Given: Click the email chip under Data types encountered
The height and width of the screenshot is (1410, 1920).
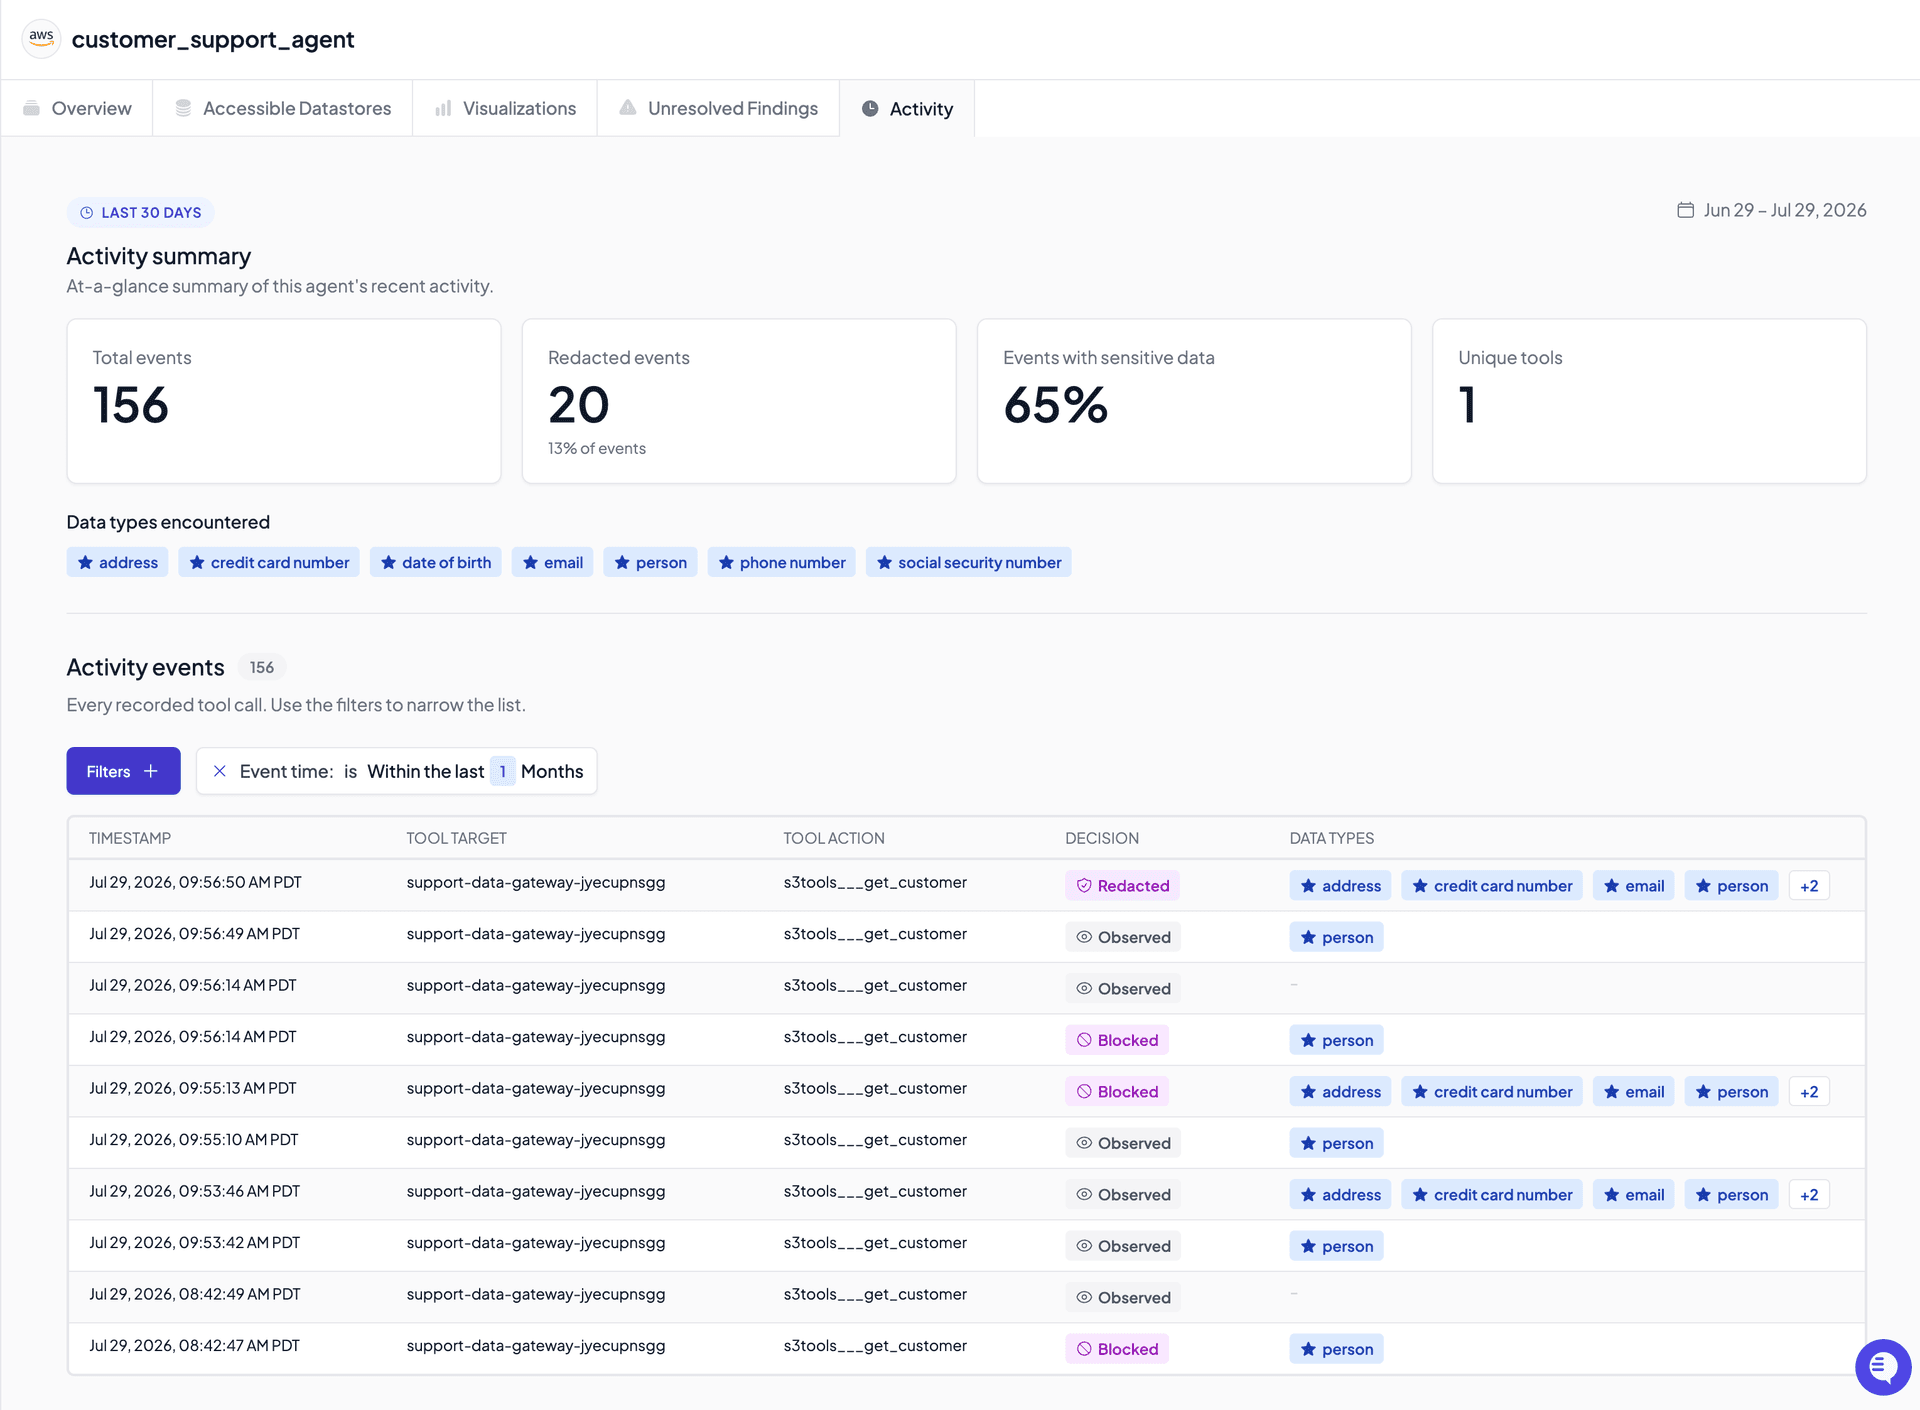Looking at the screenshot, I should coord(553,562).
